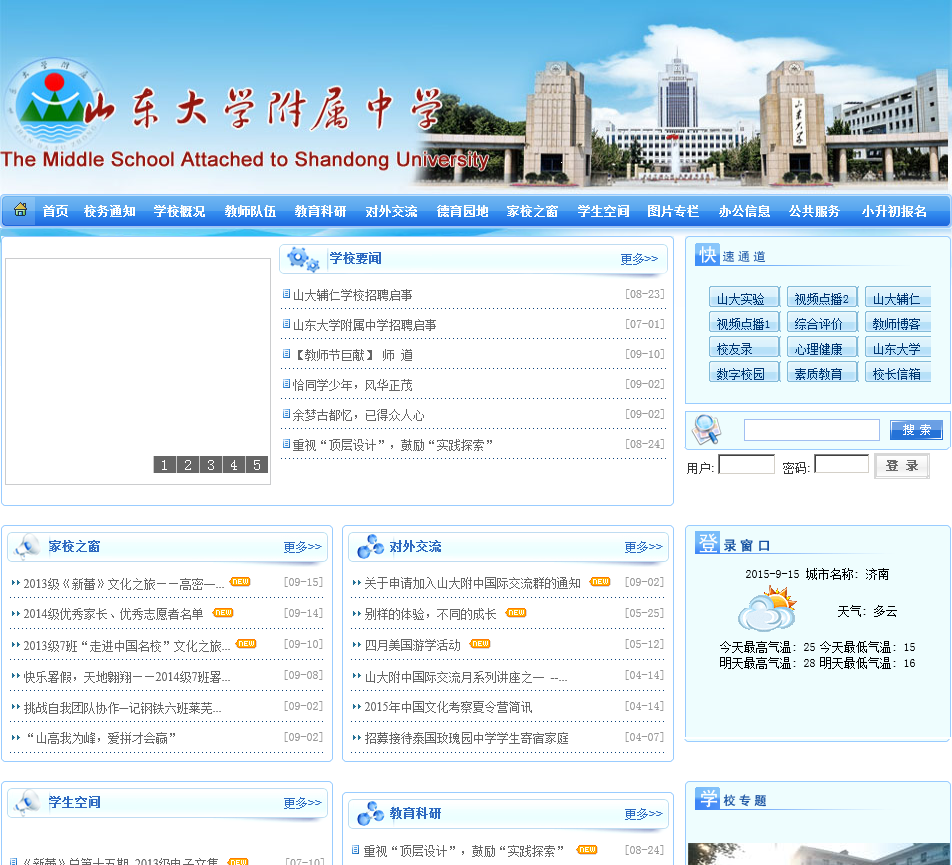Screen dimensions: 952x865
Task: Open 小升初报名 menu item
Action: tap(894, 211)
